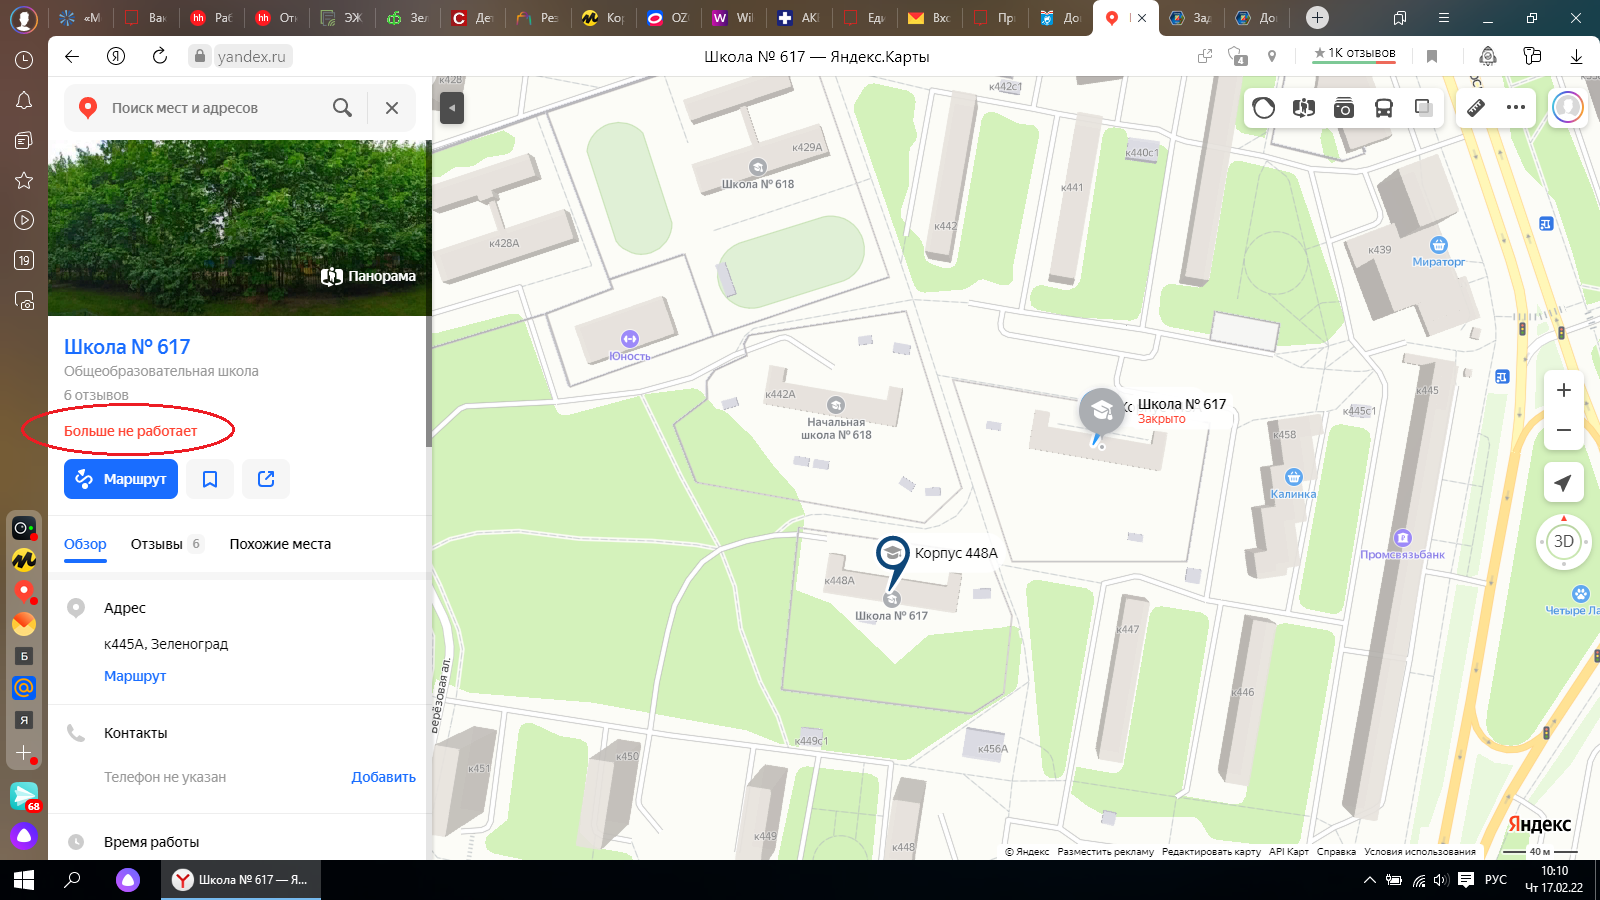This screenshot has height=900, width=1600.
Task: Collapse the left info panel
Action: 452,108
